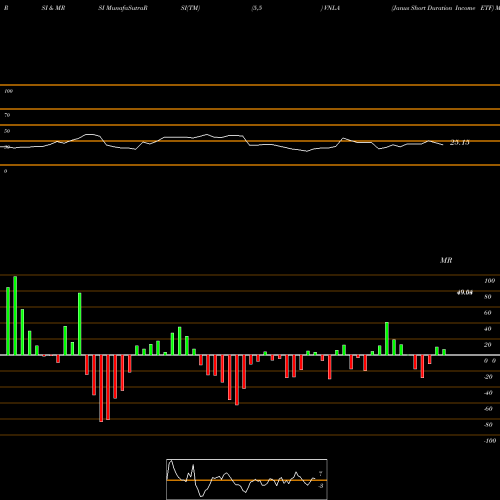Click the '70' level label in RSI panel
This screenshot has height=500, width=500.
(7, 115)
